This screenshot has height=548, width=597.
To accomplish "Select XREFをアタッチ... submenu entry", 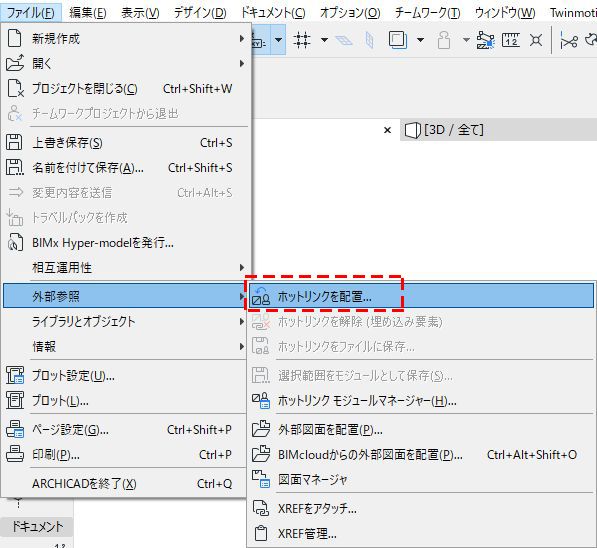I will tap(421, 508).
